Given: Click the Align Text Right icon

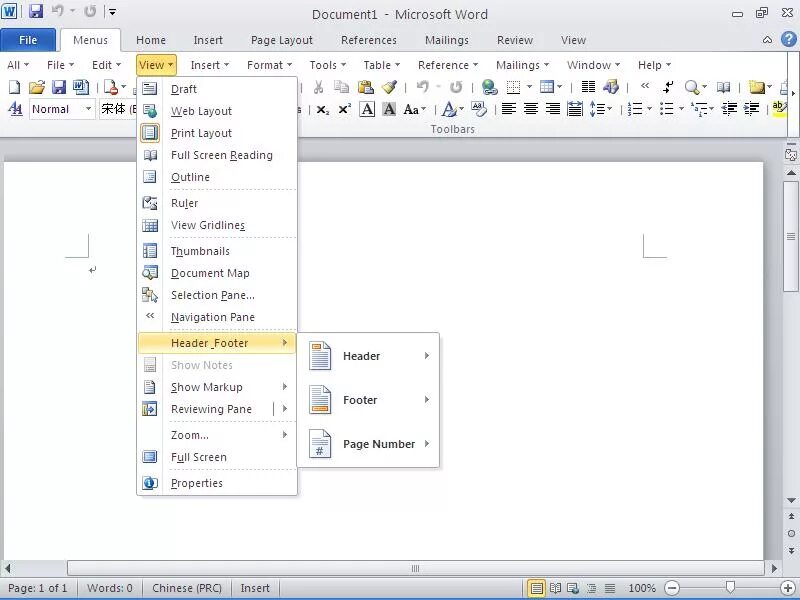Looking at the screenshot, I should 553,109.
